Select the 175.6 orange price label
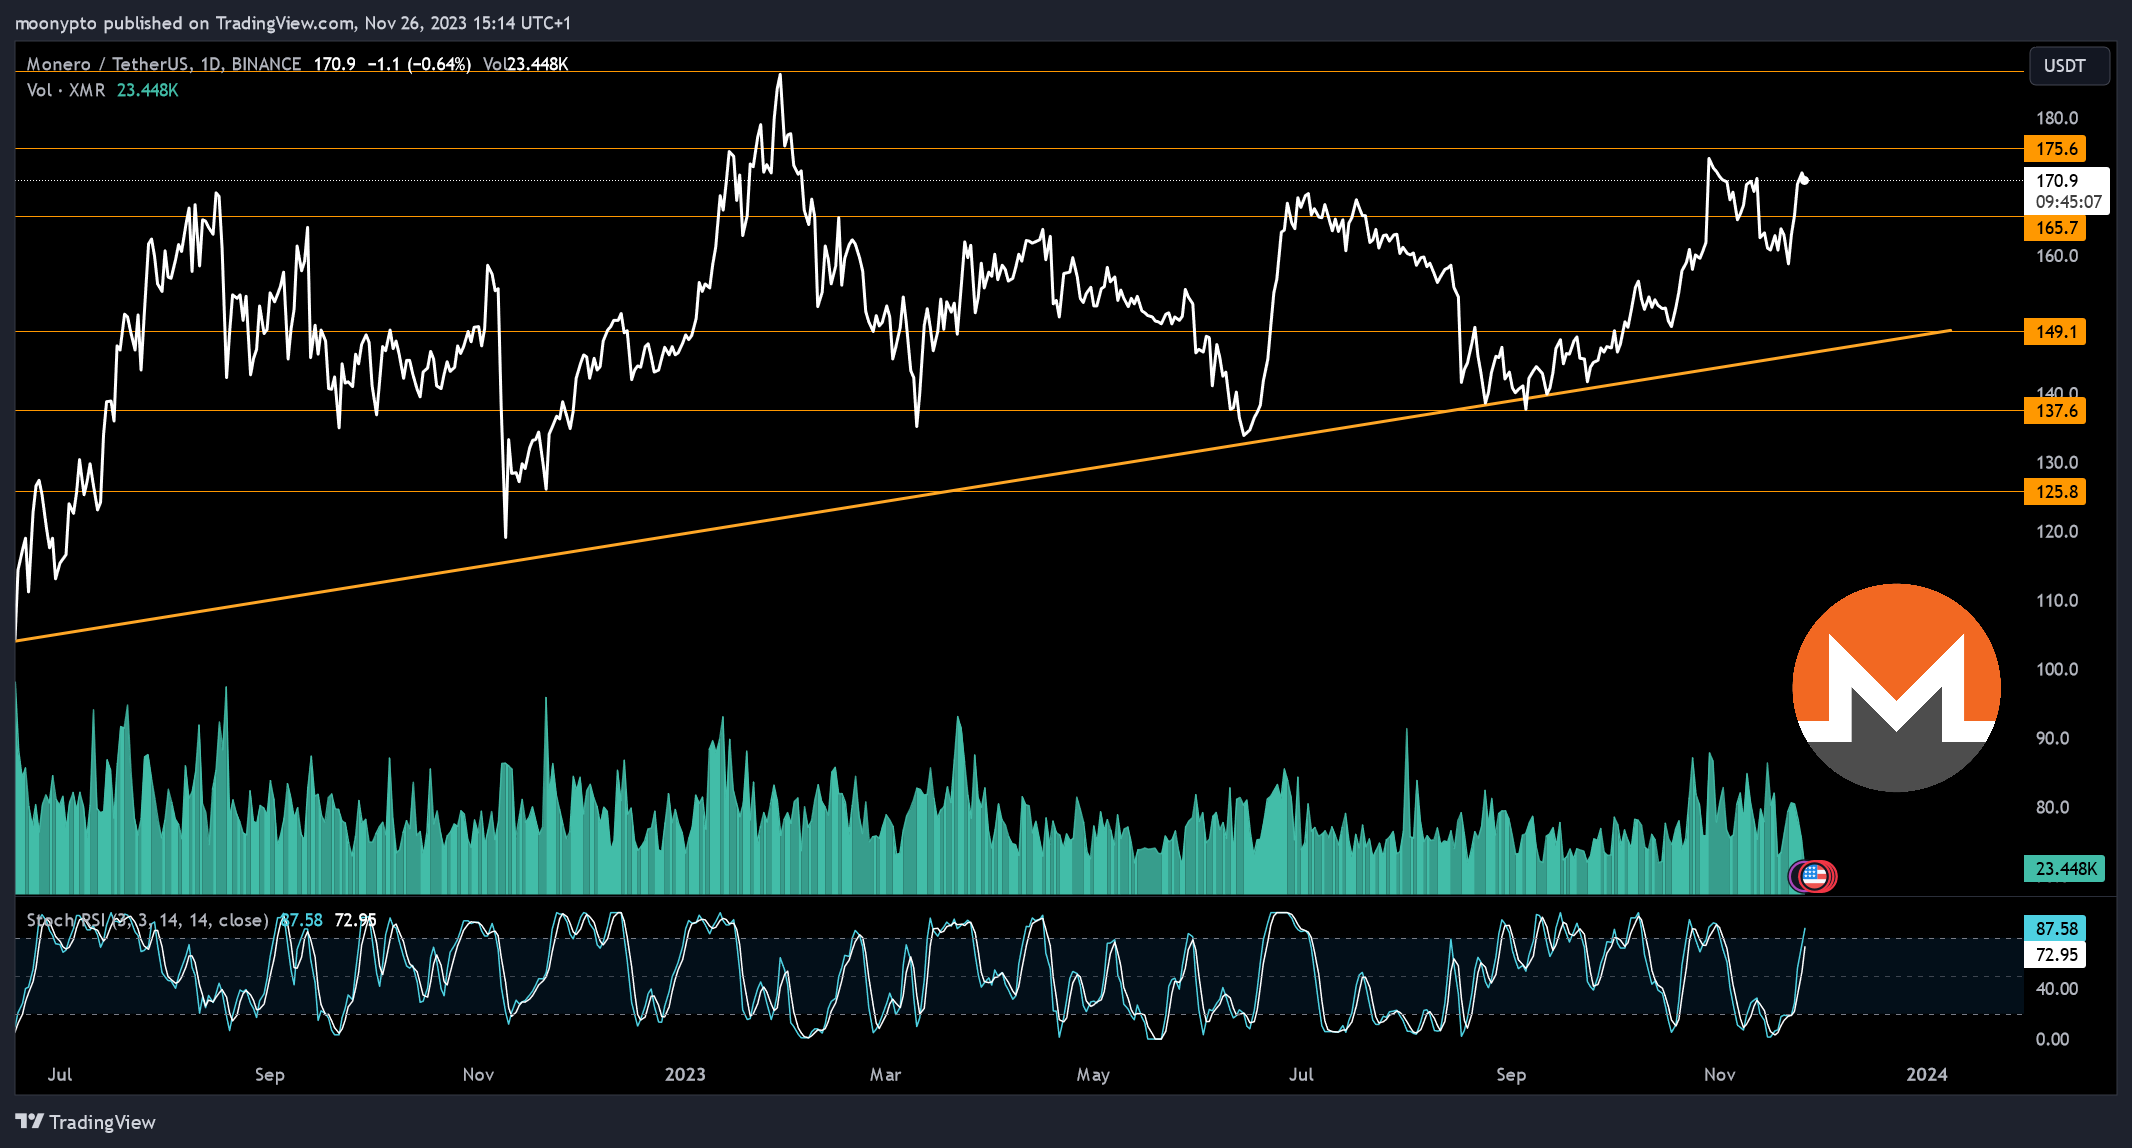The image size is (2132, 1148). (x=2055, y=149)
